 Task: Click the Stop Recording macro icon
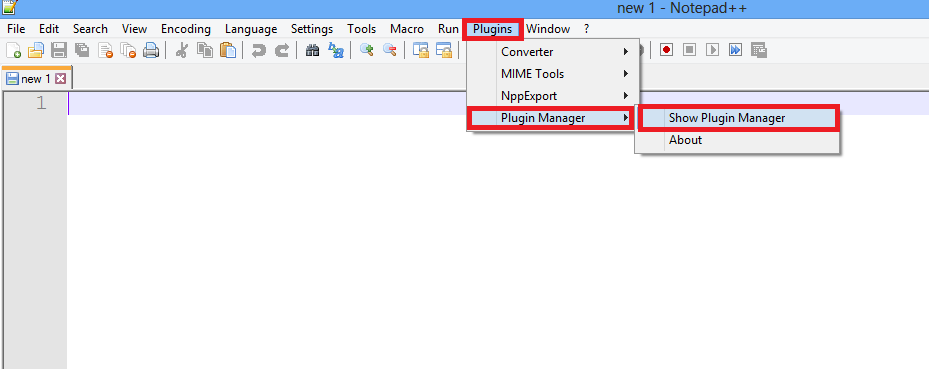point(689,50)
